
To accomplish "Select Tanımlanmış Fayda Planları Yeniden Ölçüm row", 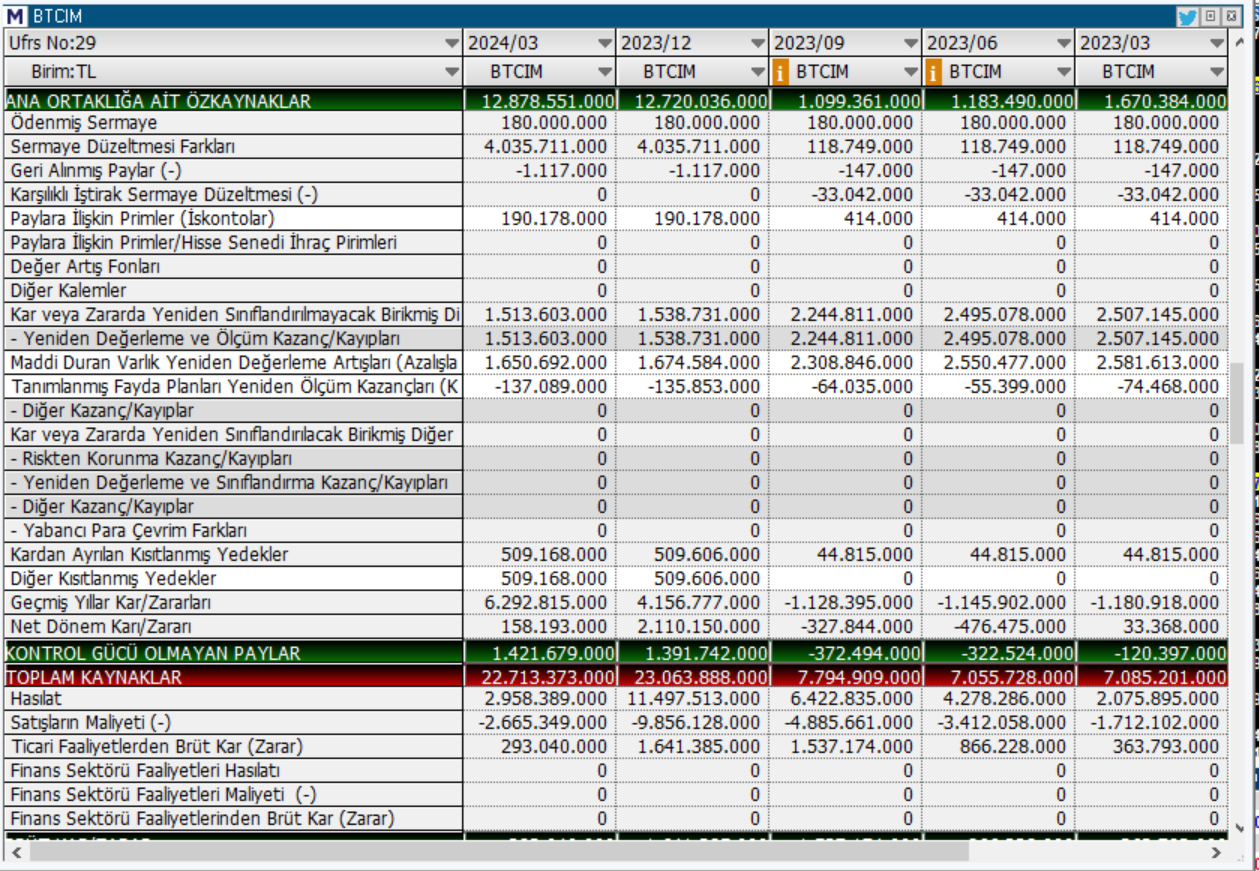I will pos(234,387).
